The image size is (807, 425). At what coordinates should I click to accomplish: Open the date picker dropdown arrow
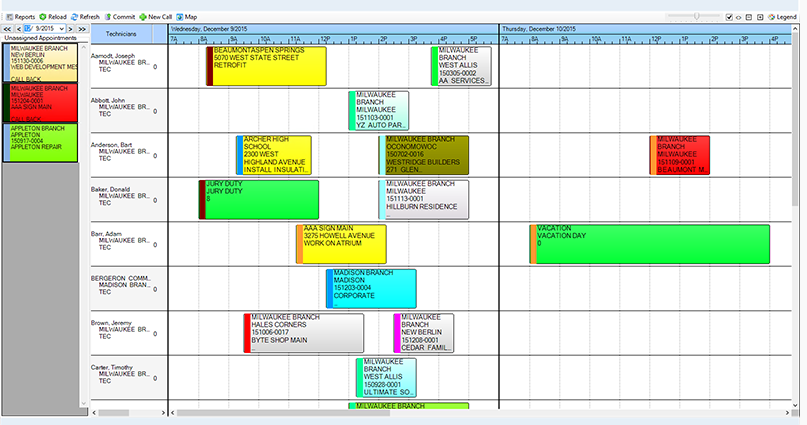click(x=62, y=29)
